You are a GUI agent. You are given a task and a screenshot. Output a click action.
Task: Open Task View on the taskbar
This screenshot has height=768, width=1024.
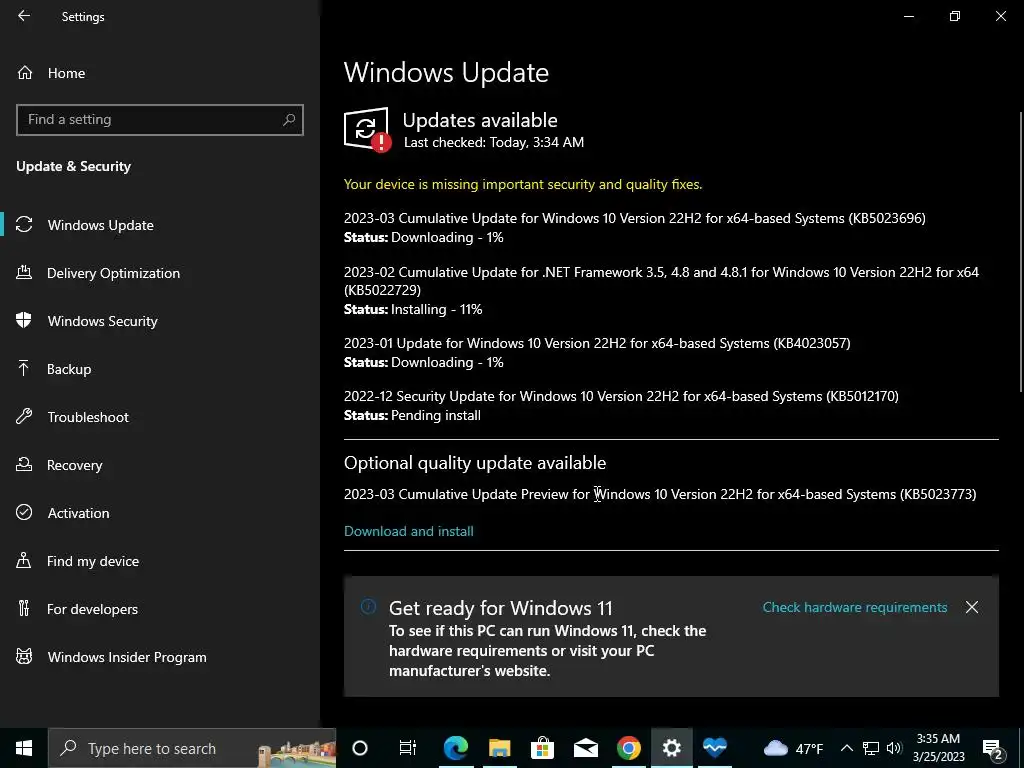coord(408,748)
